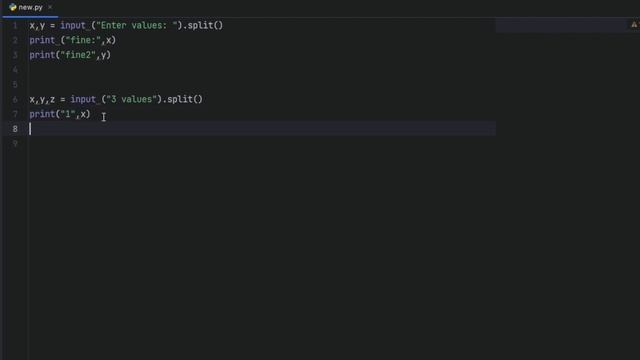Click line number 2 in the gutter
The width and height of the screenshot is (640, 360).
[15, 40]
